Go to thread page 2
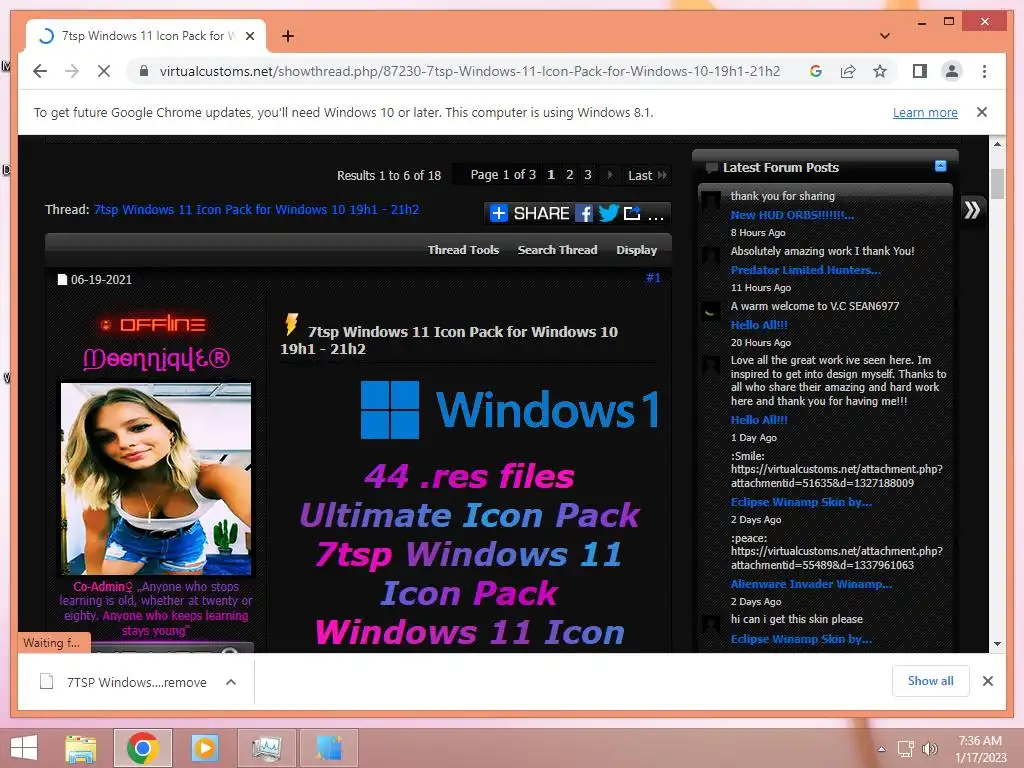The image size is (1024, 768). (569, 174)
